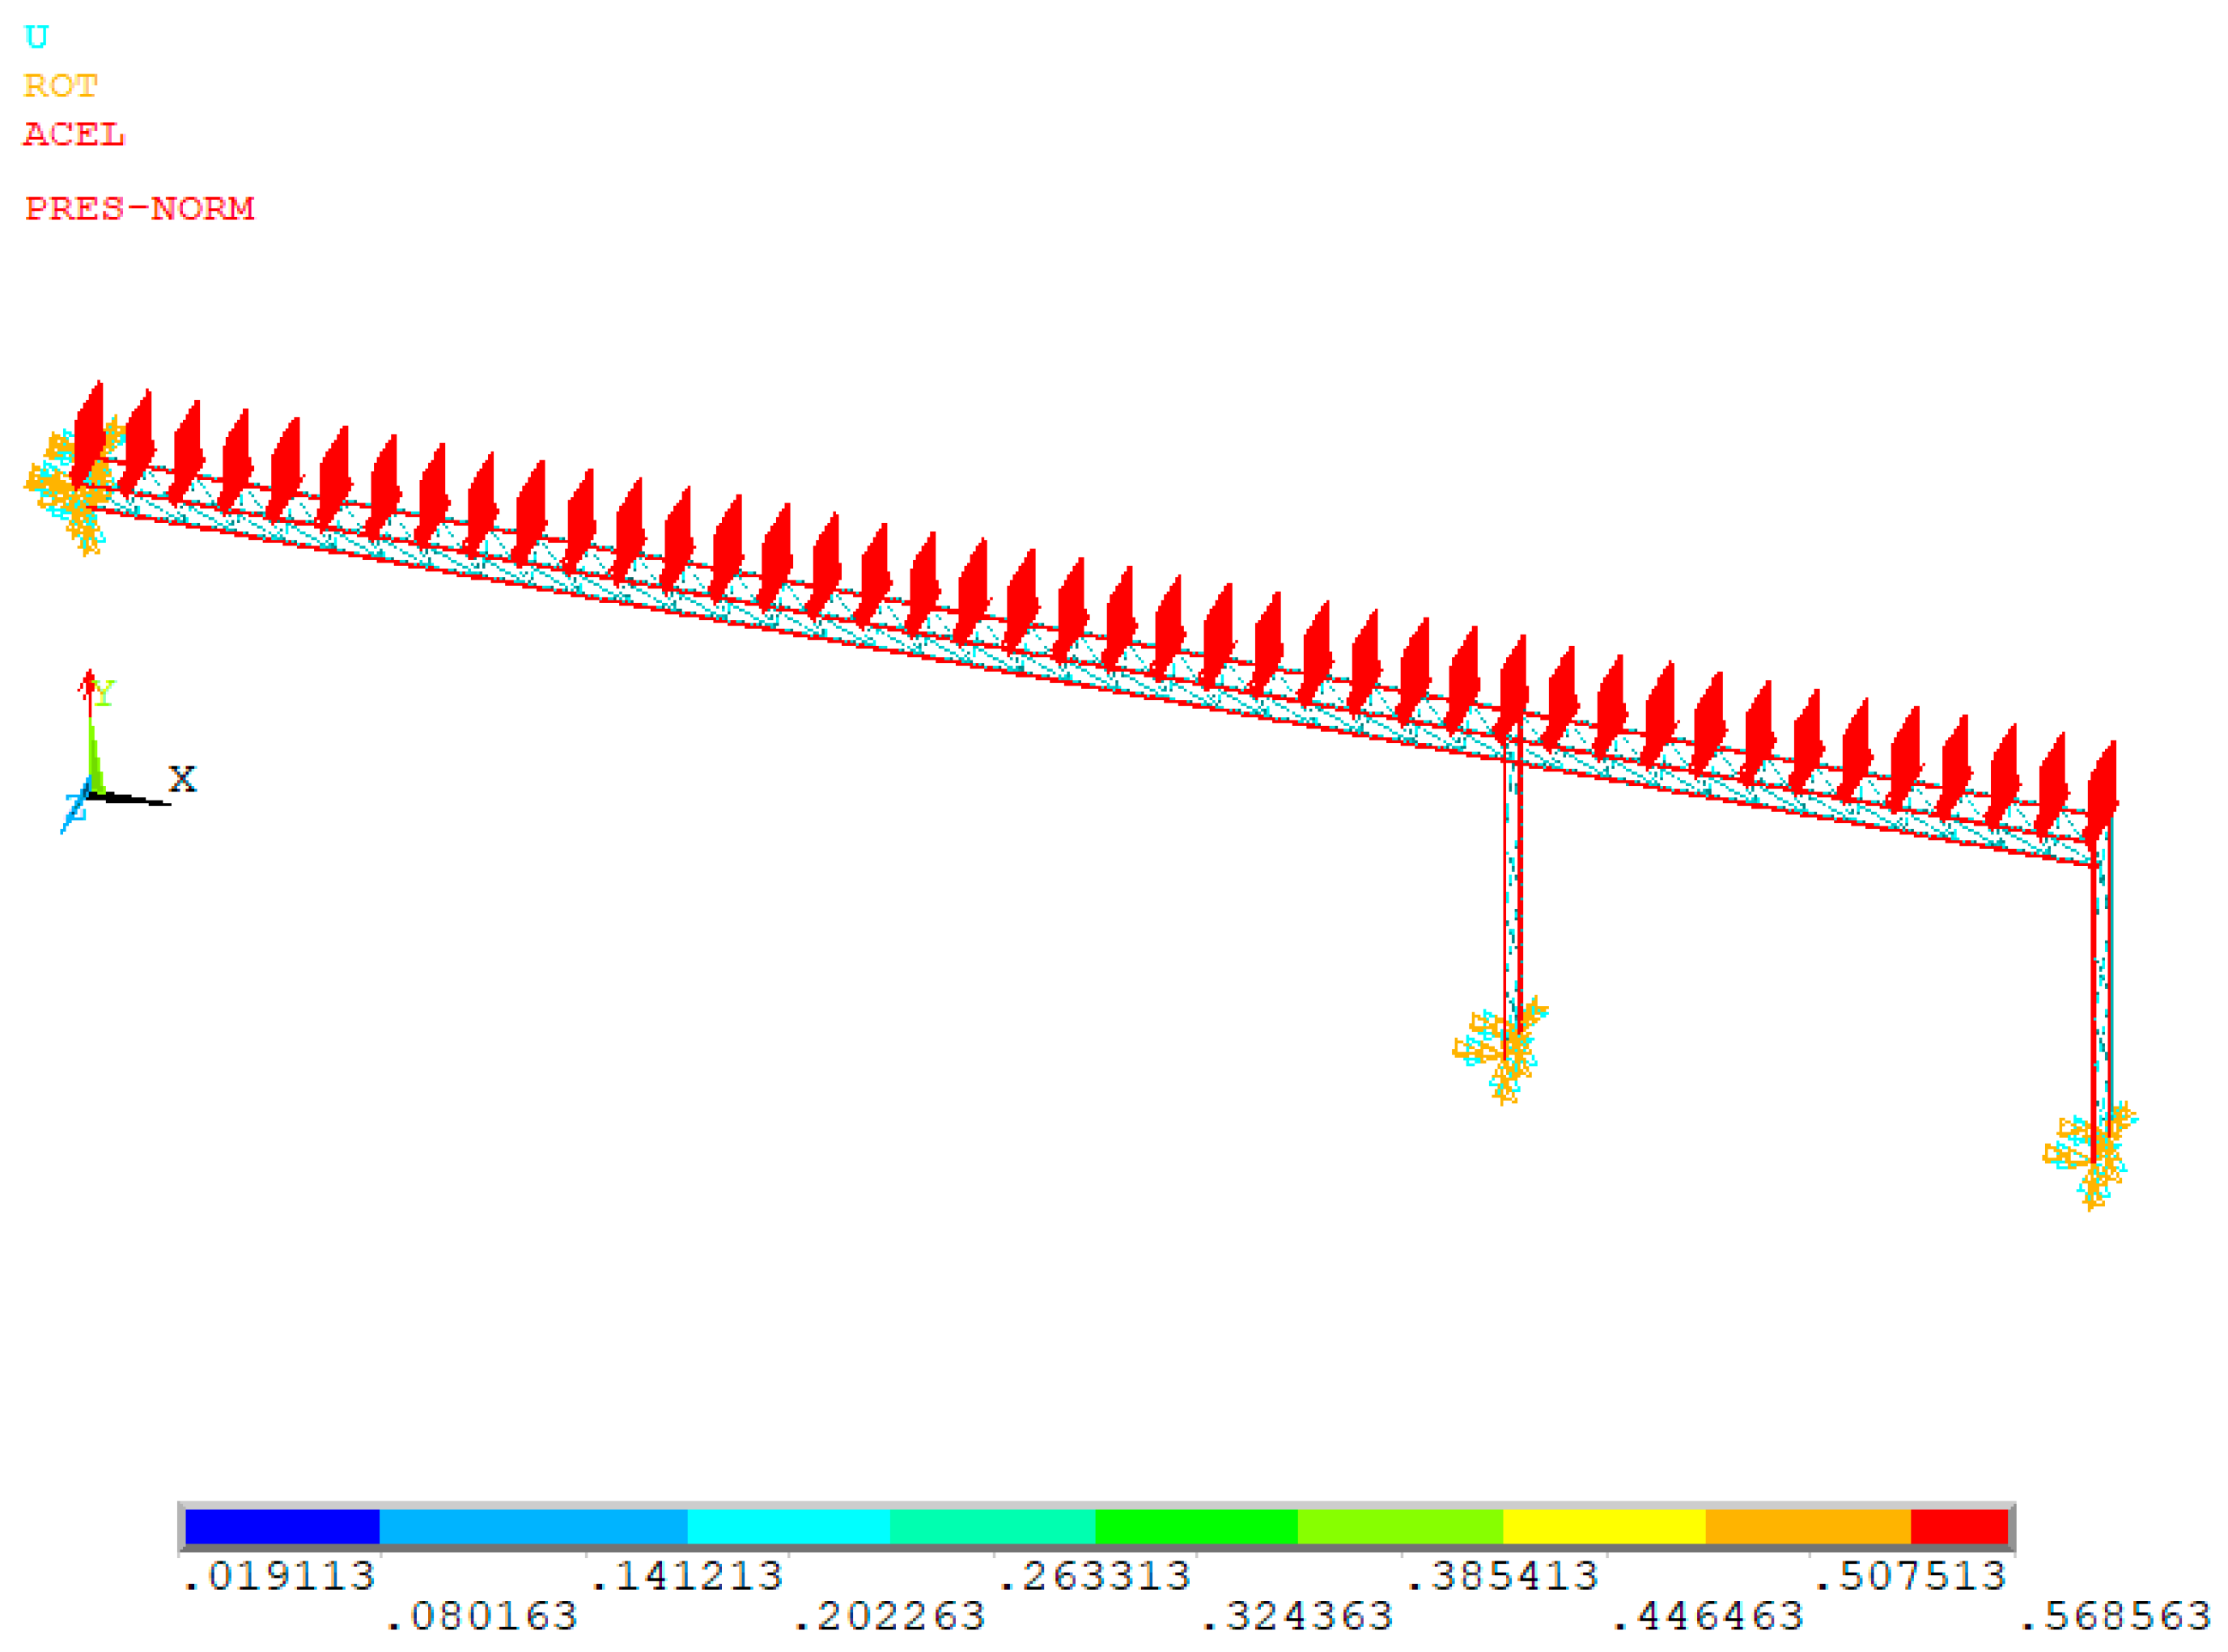This screenshot has height=1652, width=2228.
Task: Pick the dark blue contour color band
Action: (x=282, y=1527)
